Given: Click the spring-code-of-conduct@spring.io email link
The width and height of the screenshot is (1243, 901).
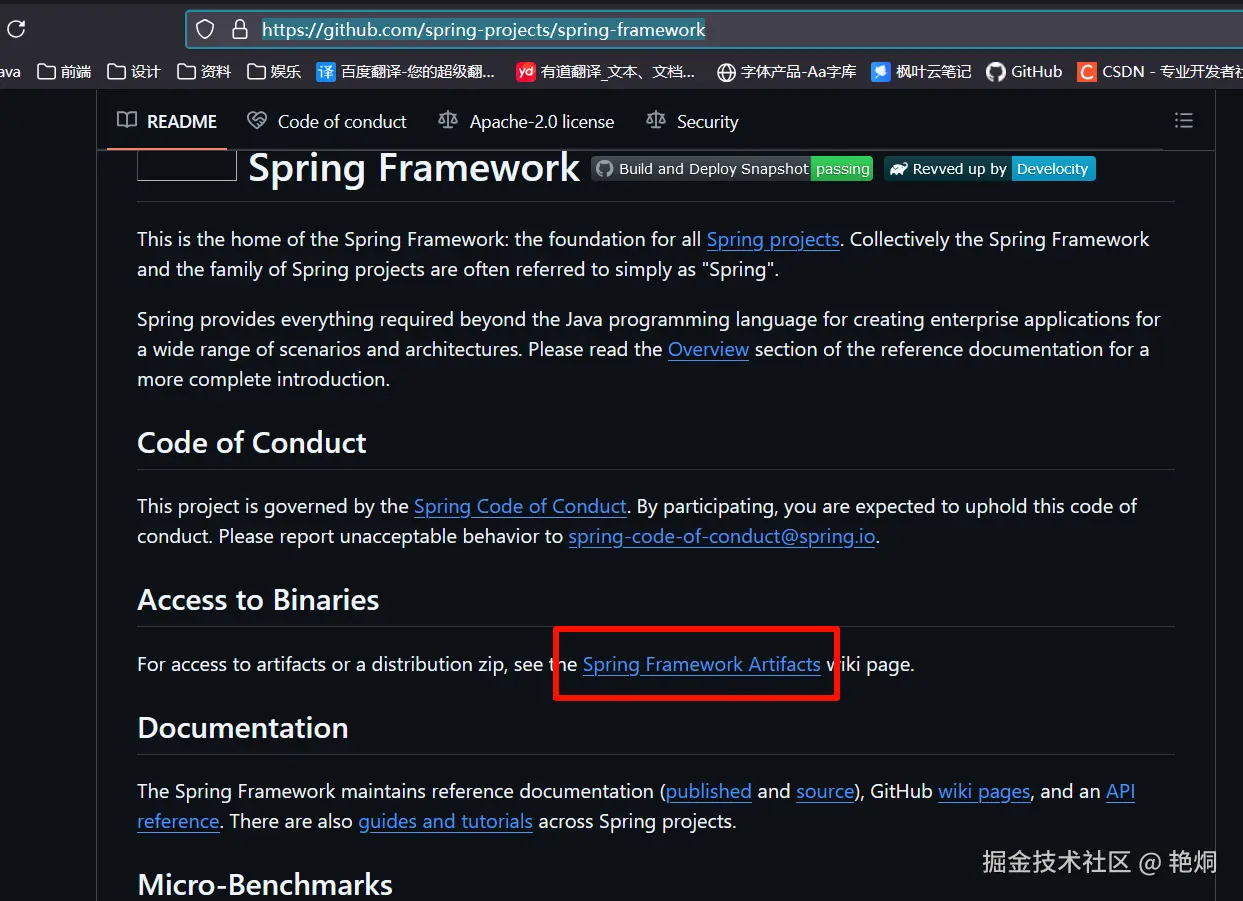Looking at the screenshot, I should click(x=722, y=537).
